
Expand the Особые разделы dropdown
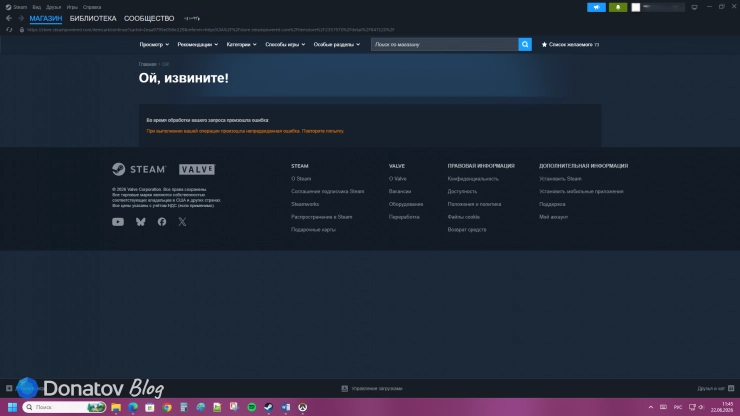point(336,44)
